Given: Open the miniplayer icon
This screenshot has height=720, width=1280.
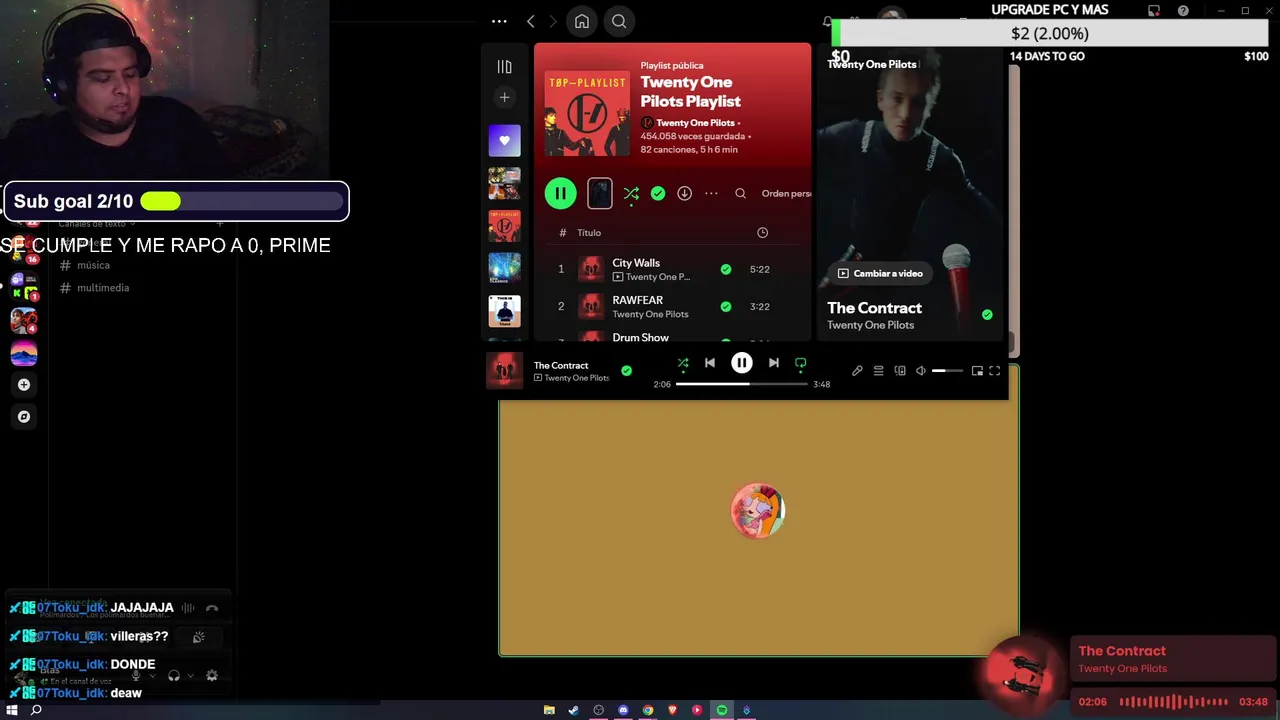Looking at the screenshot, I should pyautogui.click(x=977, y=370).
